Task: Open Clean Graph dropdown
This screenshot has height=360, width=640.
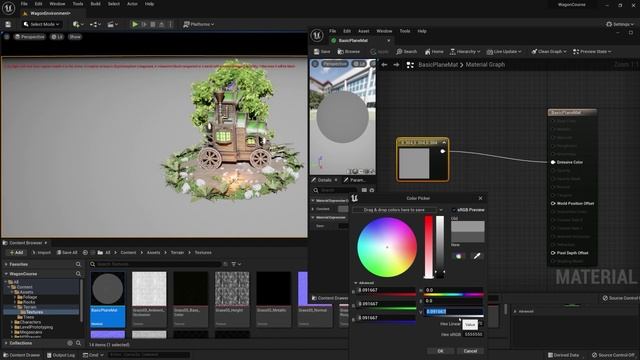Action: [549, 51]
